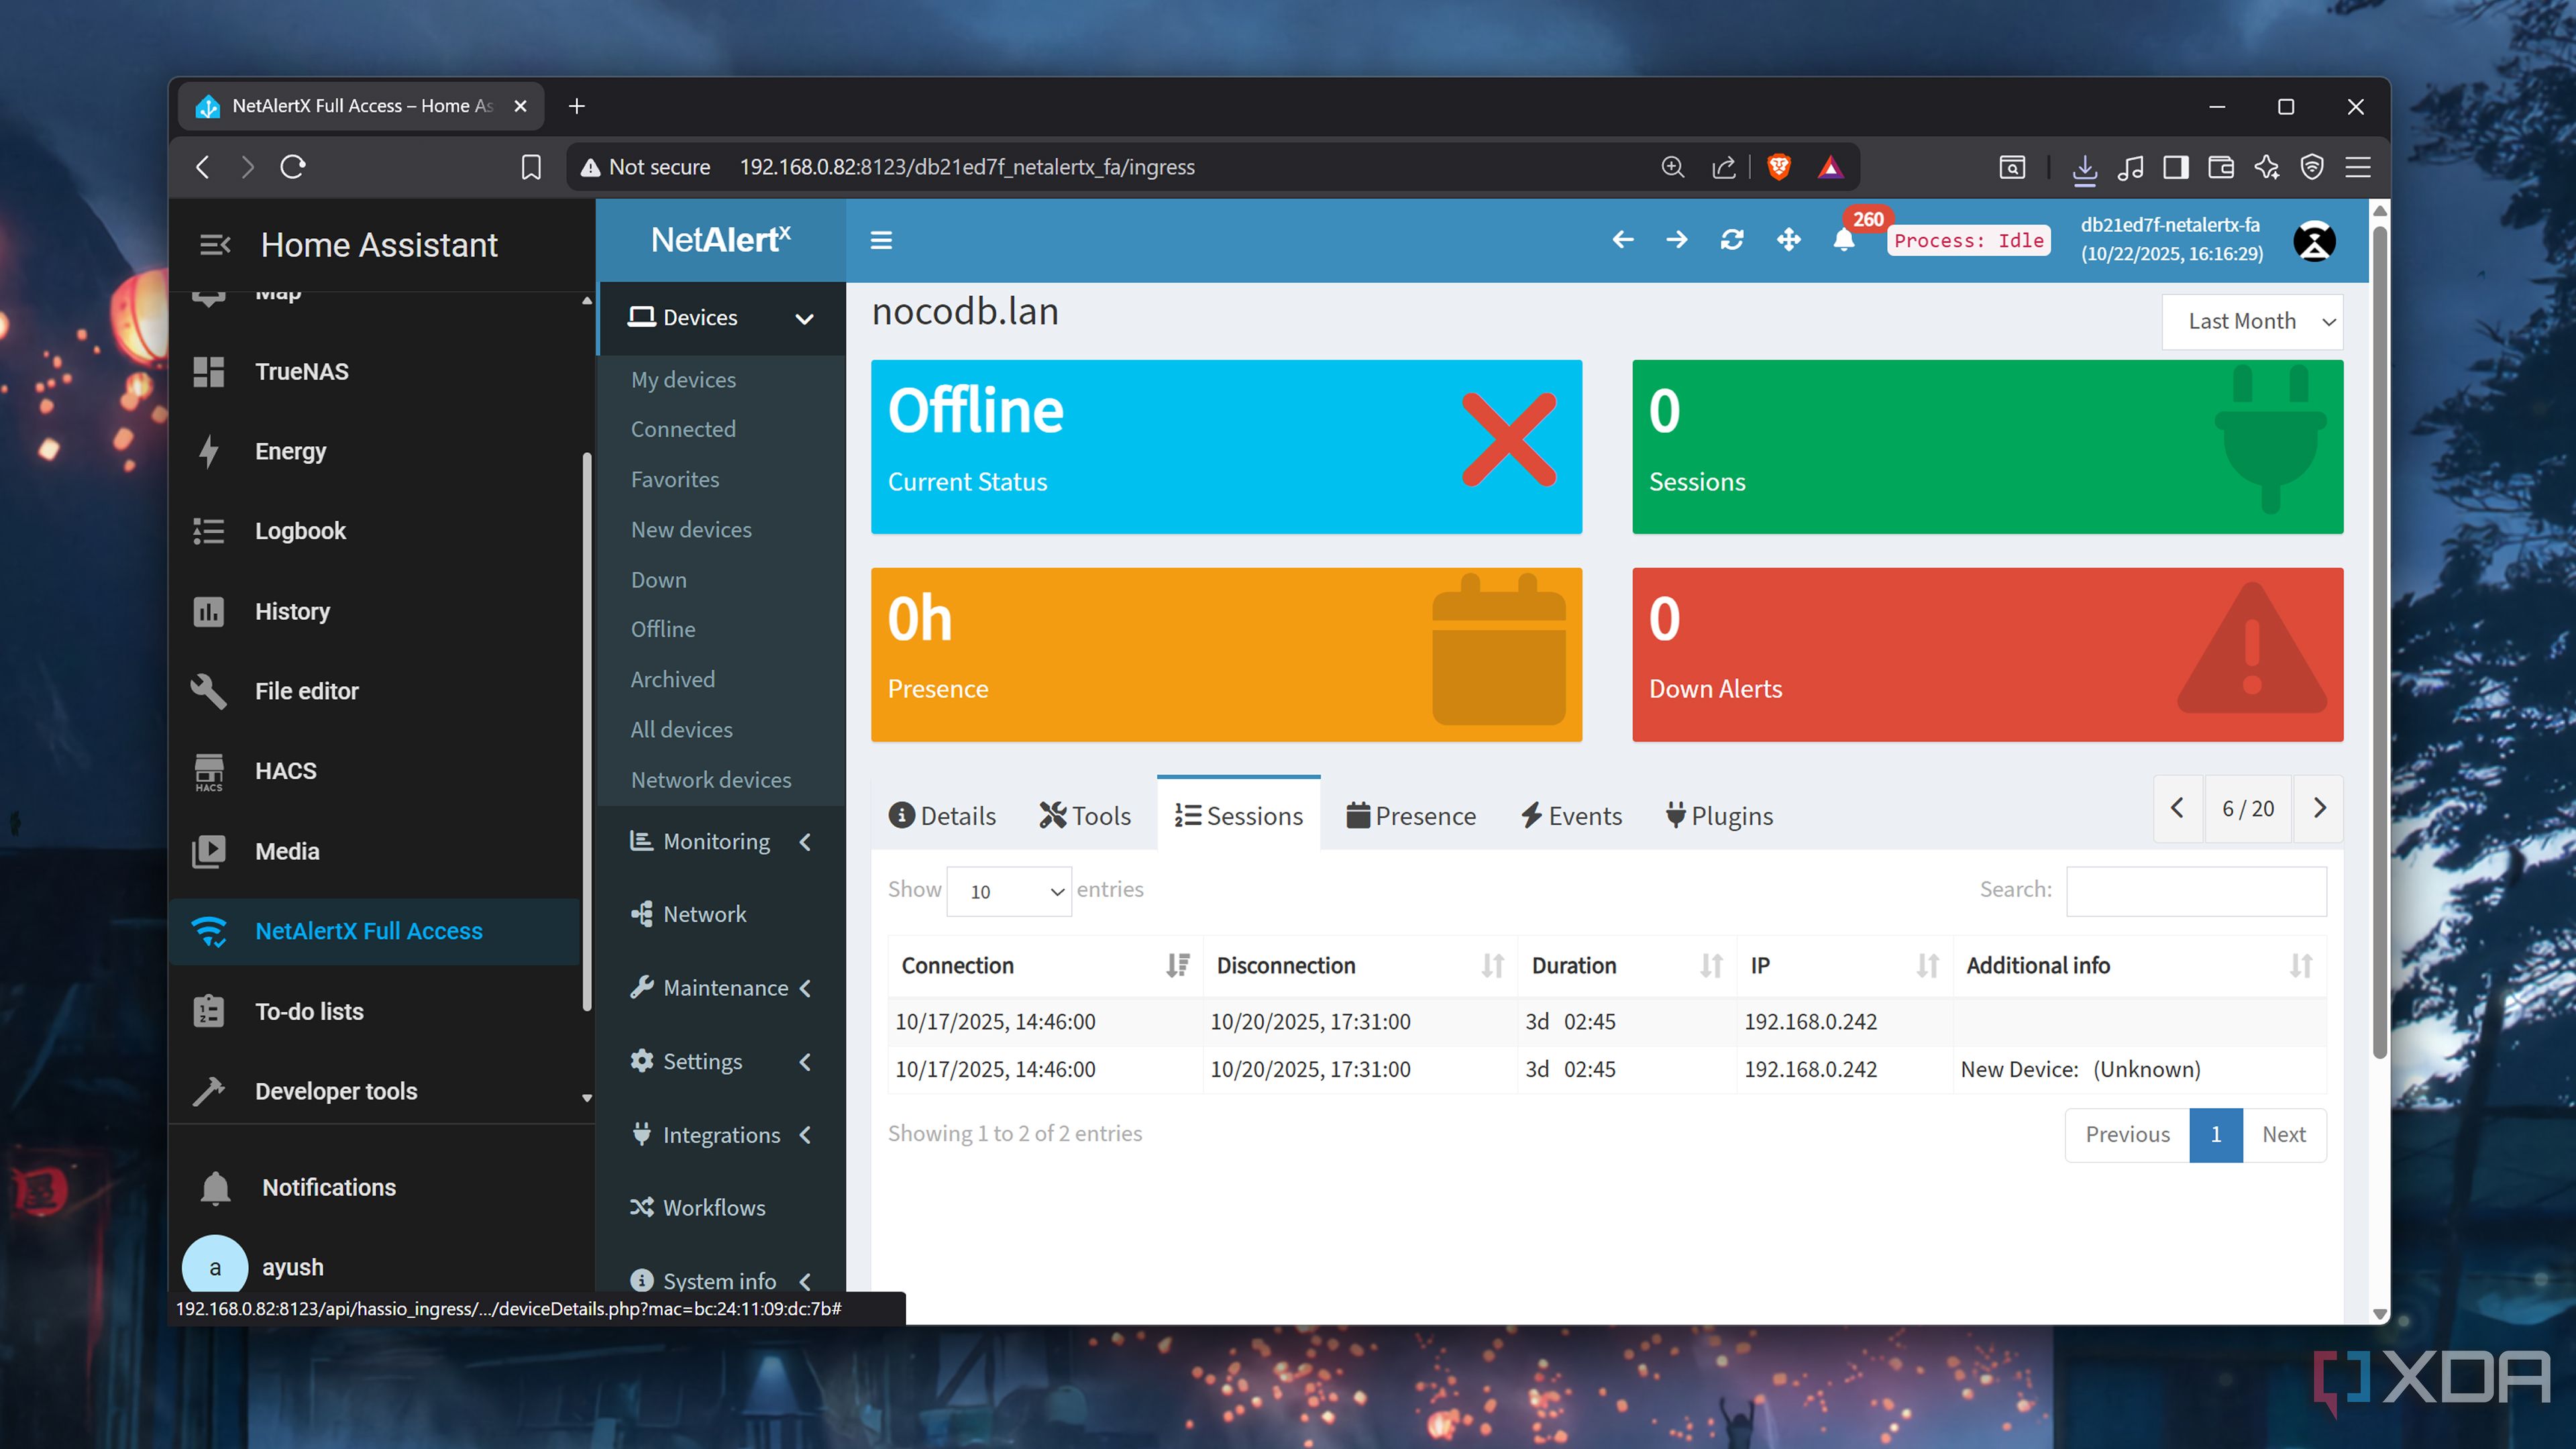Screen dimensions: 2576x1449
Task: Open Brave Leo AI sparkle icon
Action: [2266, 167]
